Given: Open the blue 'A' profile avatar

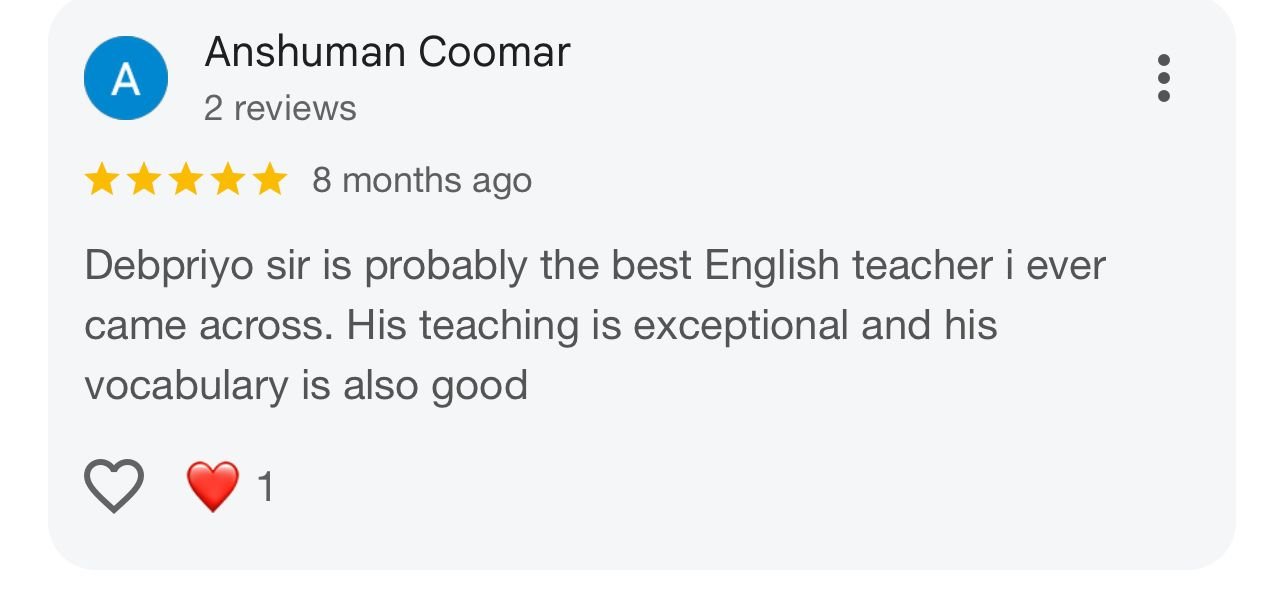Looking at the screenshot, I should [125, 78].
